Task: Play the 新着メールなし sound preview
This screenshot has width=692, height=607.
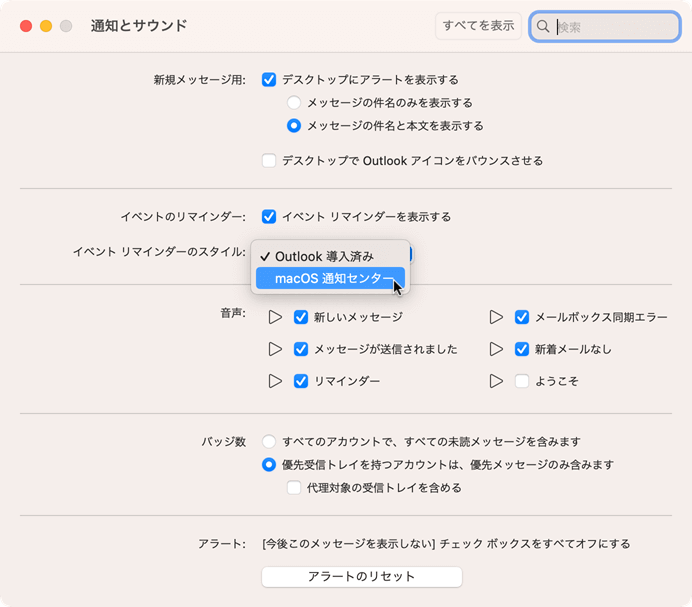Action: click(x=496, y=349)
